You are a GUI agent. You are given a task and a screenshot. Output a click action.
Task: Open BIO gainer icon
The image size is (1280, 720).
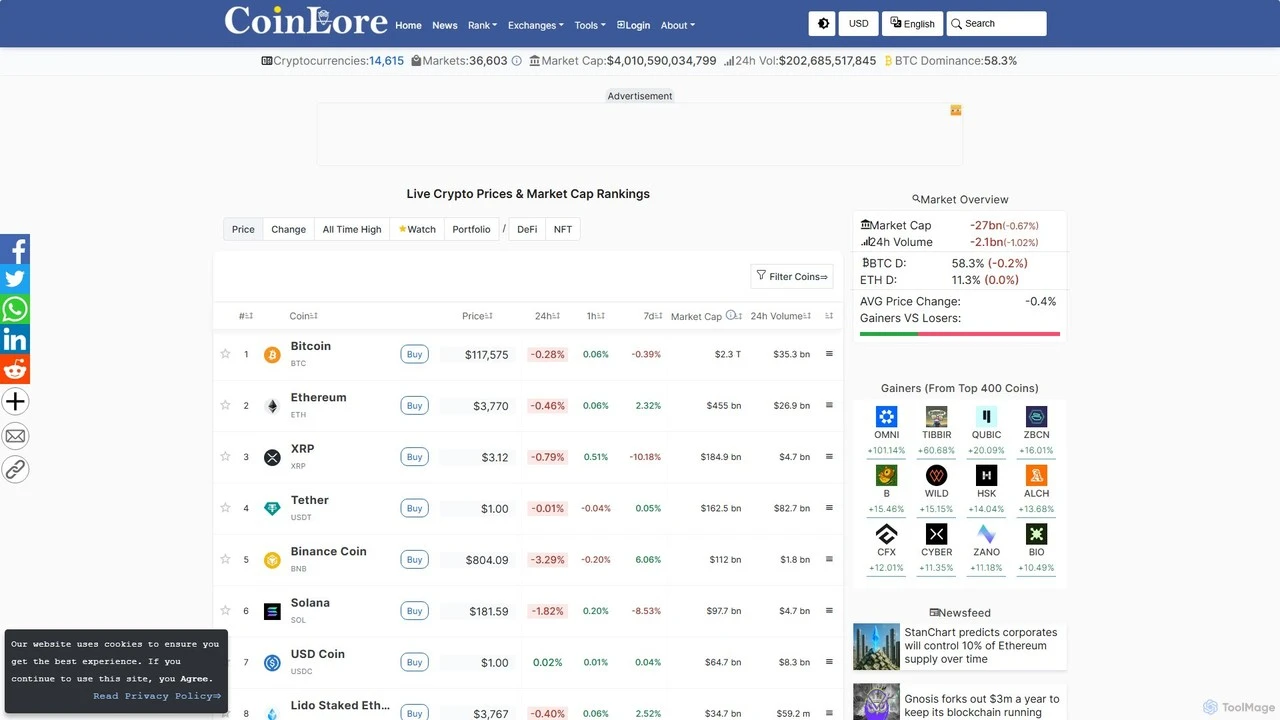coord(1036,534)
